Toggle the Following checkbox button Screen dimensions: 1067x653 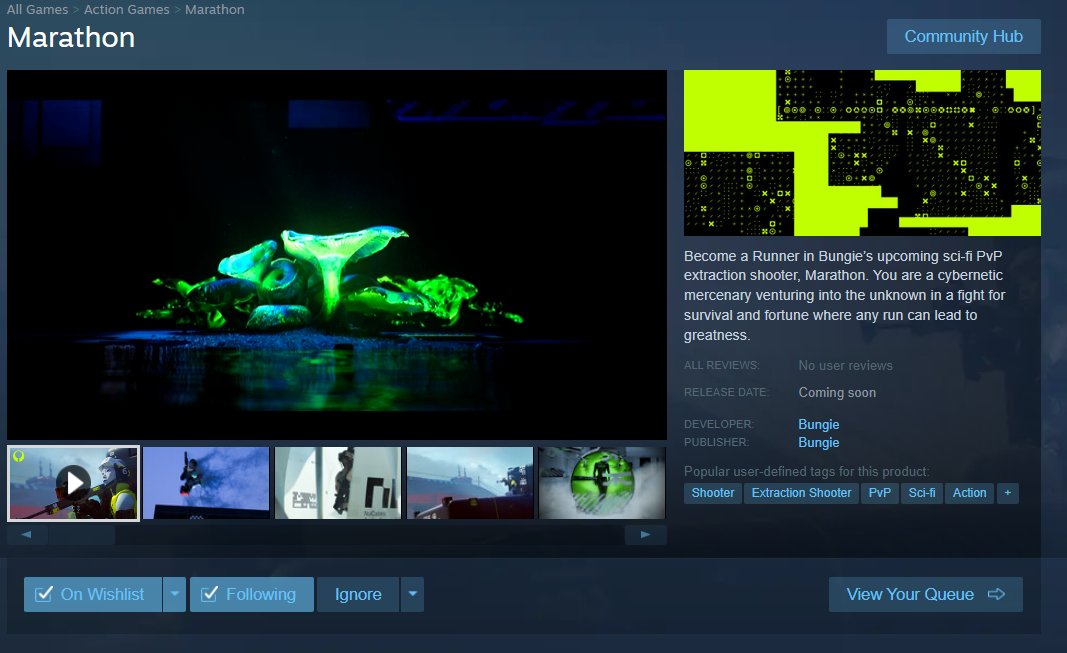[252, 595]
